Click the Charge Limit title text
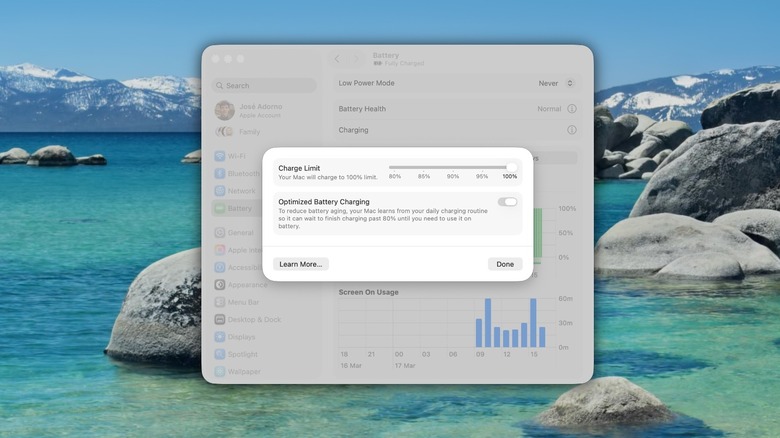The image size is (780, 438). pos(299,168)
